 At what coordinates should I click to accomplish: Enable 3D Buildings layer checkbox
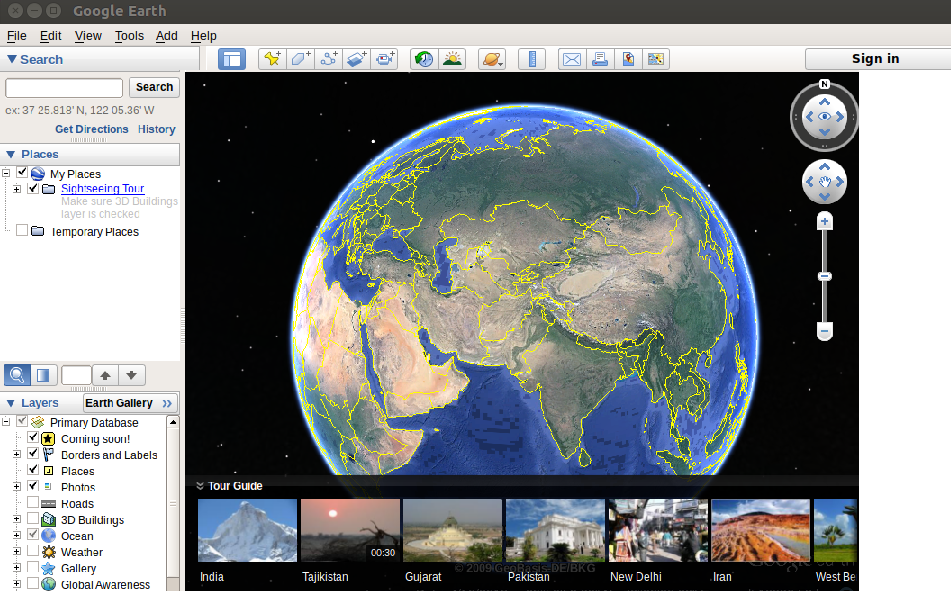pos(33,519)
